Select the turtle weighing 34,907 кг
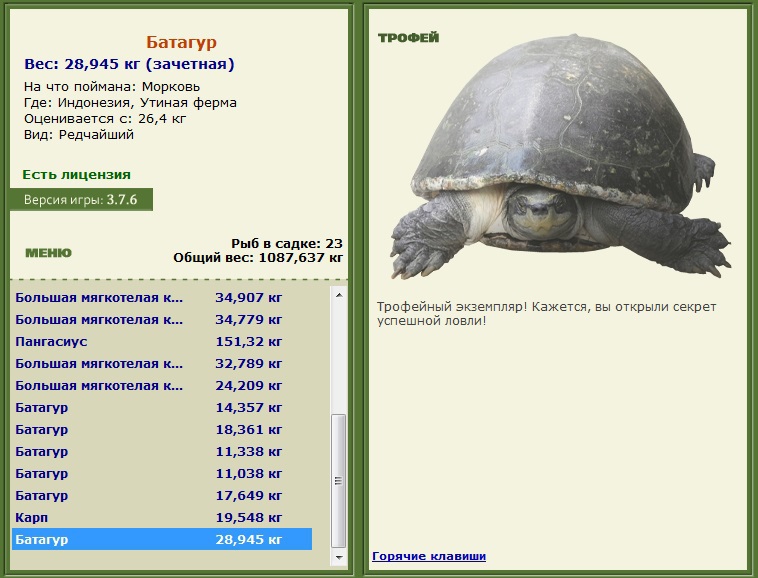The height and width of the screenshot is (578, 758). 162,298
